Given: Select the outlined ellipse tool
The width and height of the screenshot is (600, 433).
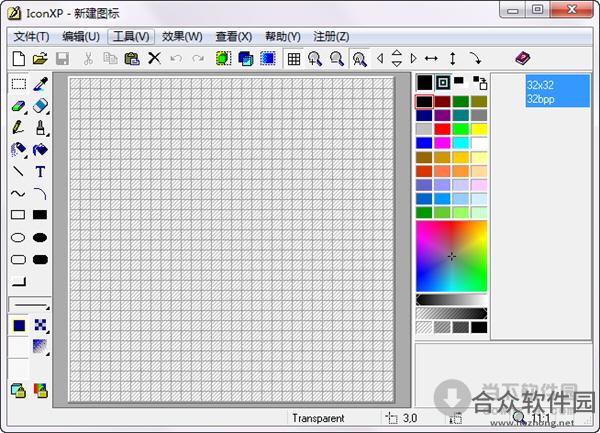Looking at the screenshot, I should point(18,238).
